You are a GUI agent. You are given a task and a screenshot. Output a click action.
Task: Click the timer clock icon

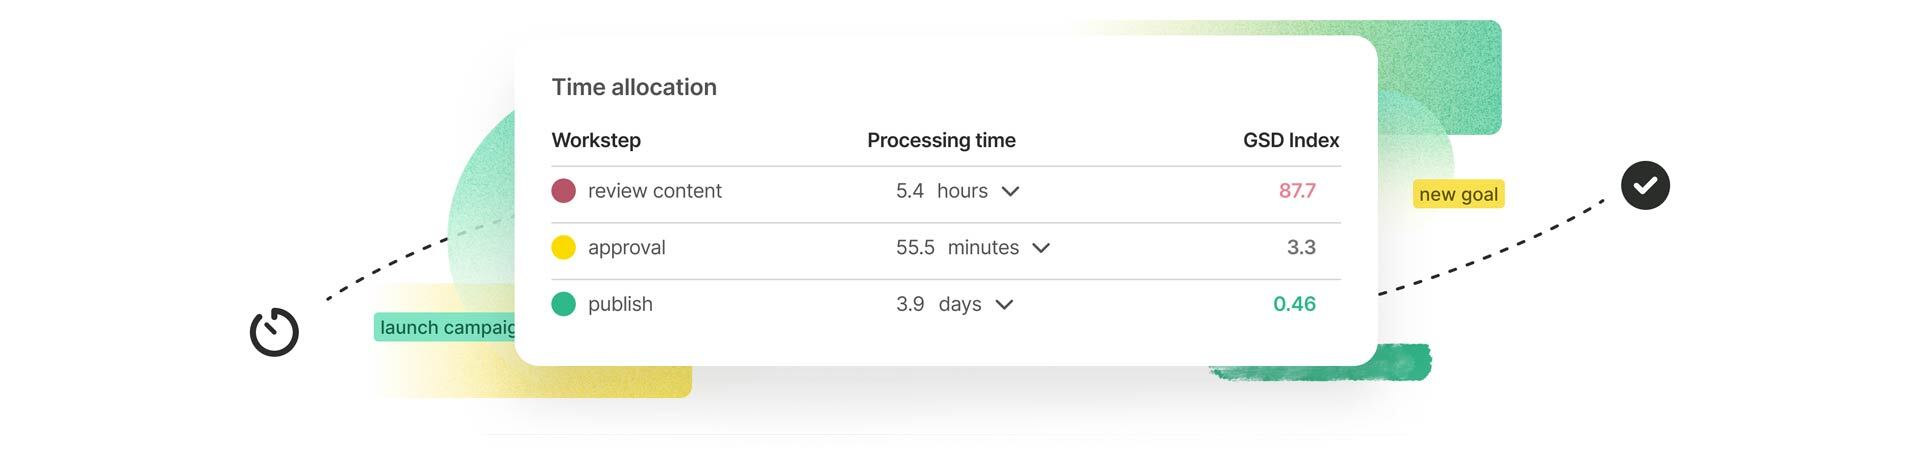[274, 332]
